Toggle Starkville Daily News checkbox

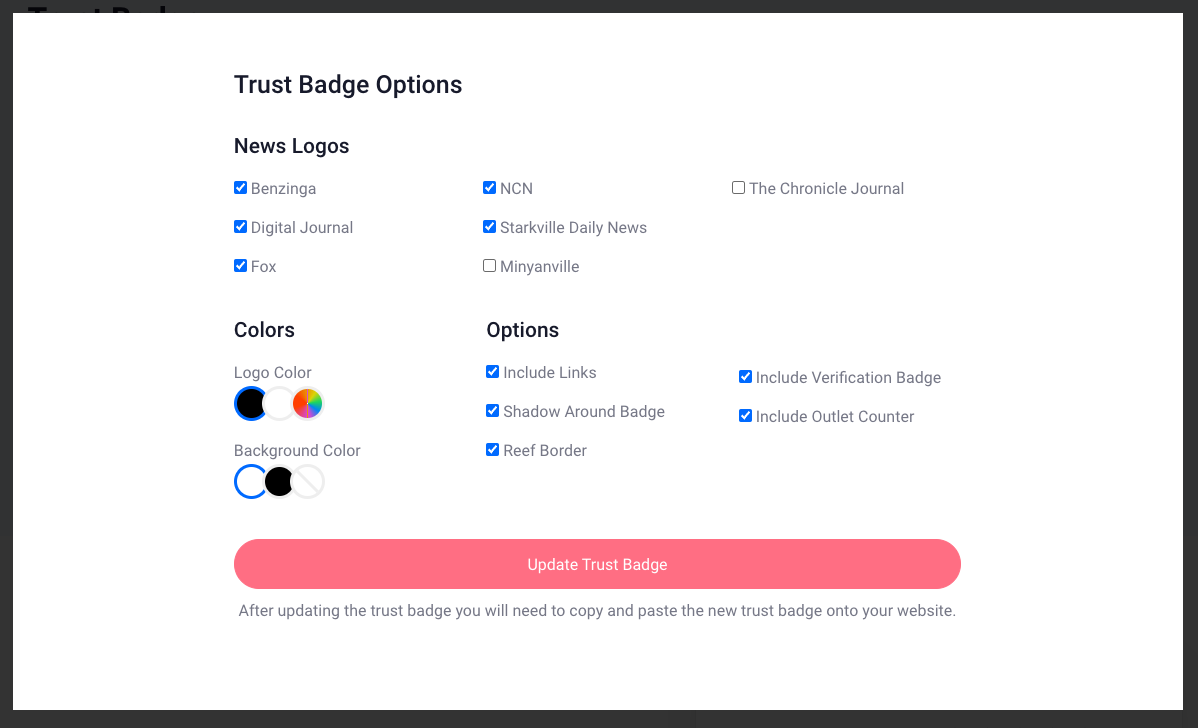pyautogui.click(x=490, y=227)
